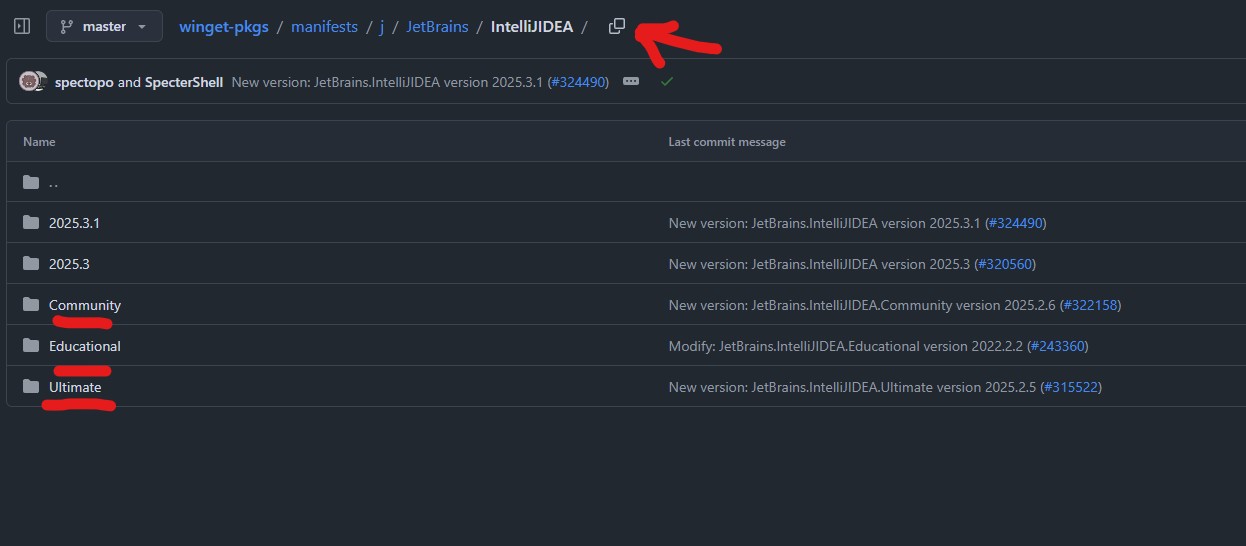This screenshot has width=1246, height=546.
Task: Open pull request #243360
Action: pos(1058,346)
